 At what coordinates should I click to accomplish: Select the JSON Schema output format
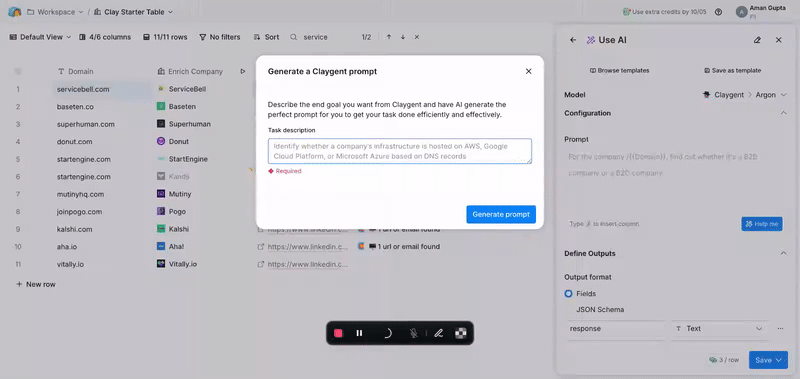[x=600, y=310]
